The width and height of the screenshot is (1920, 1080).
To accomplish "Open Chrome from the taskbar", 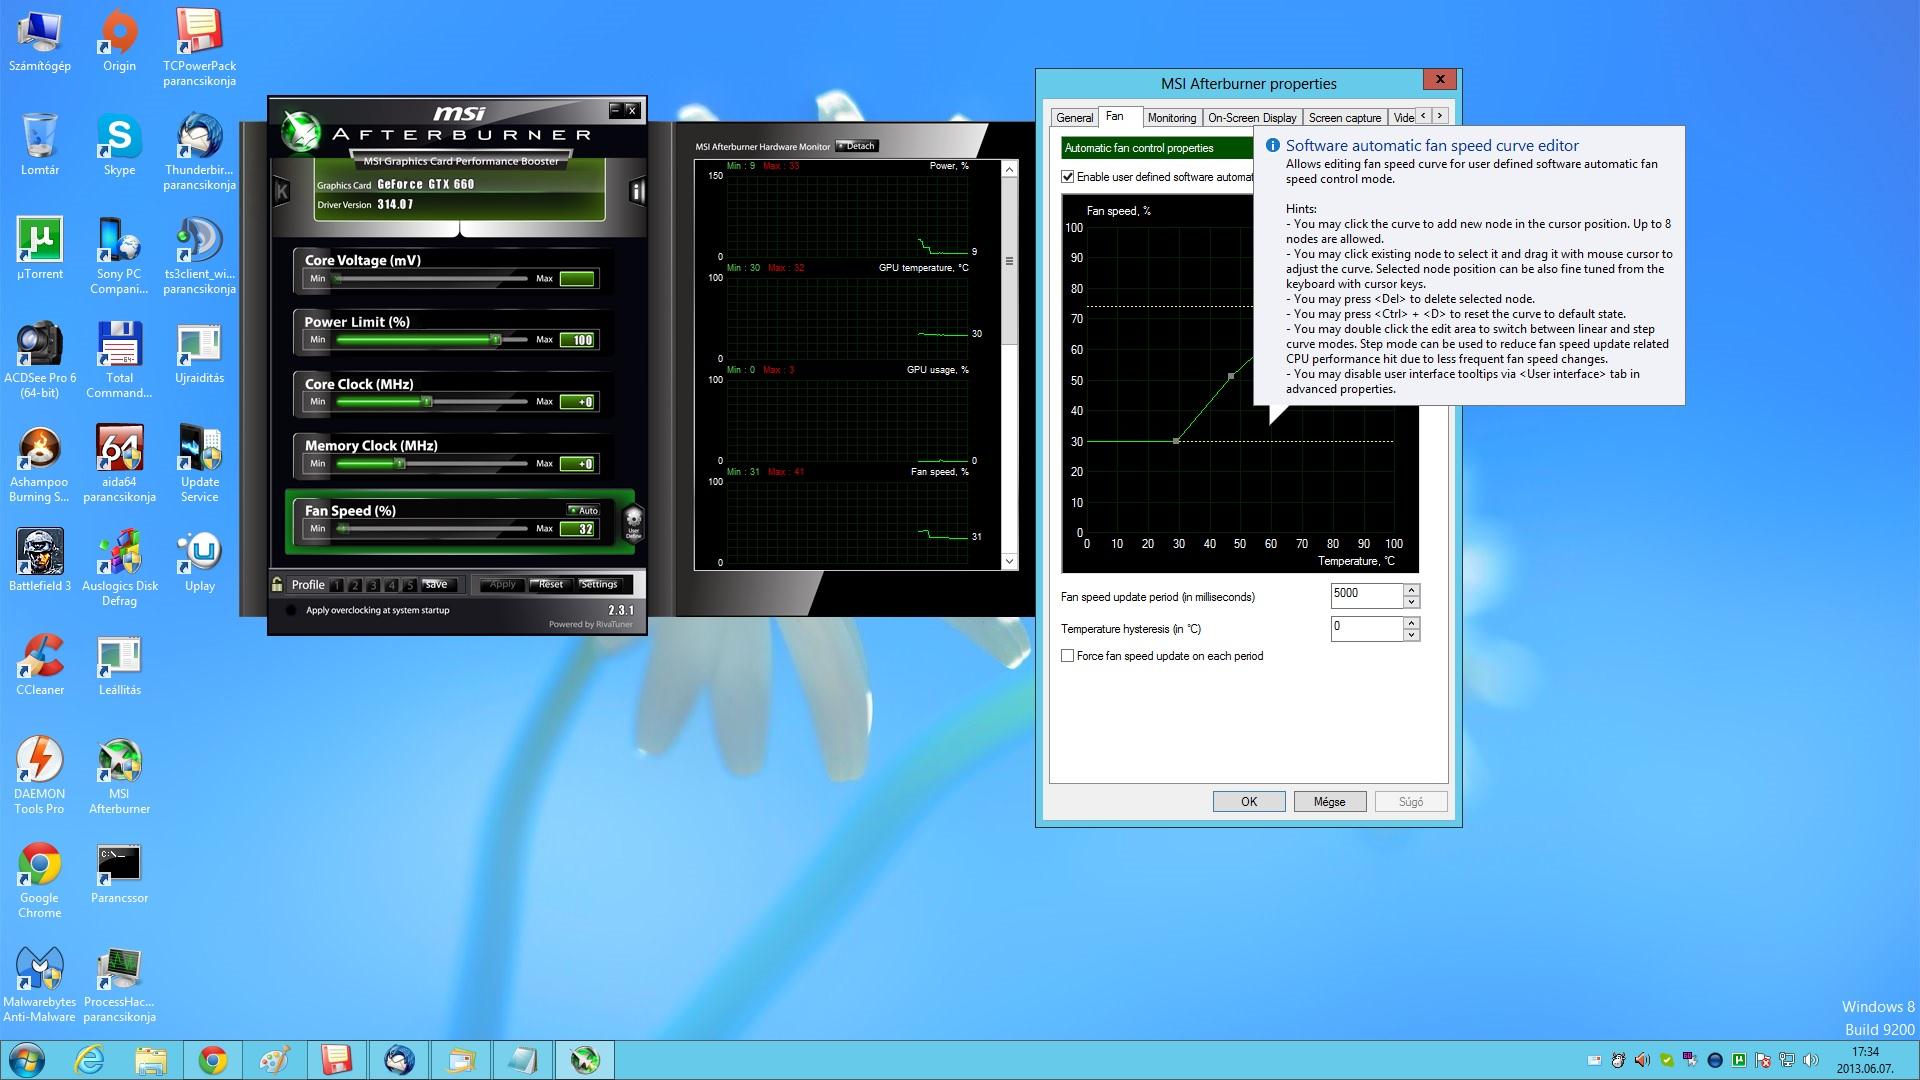I will coord(212,1060).
